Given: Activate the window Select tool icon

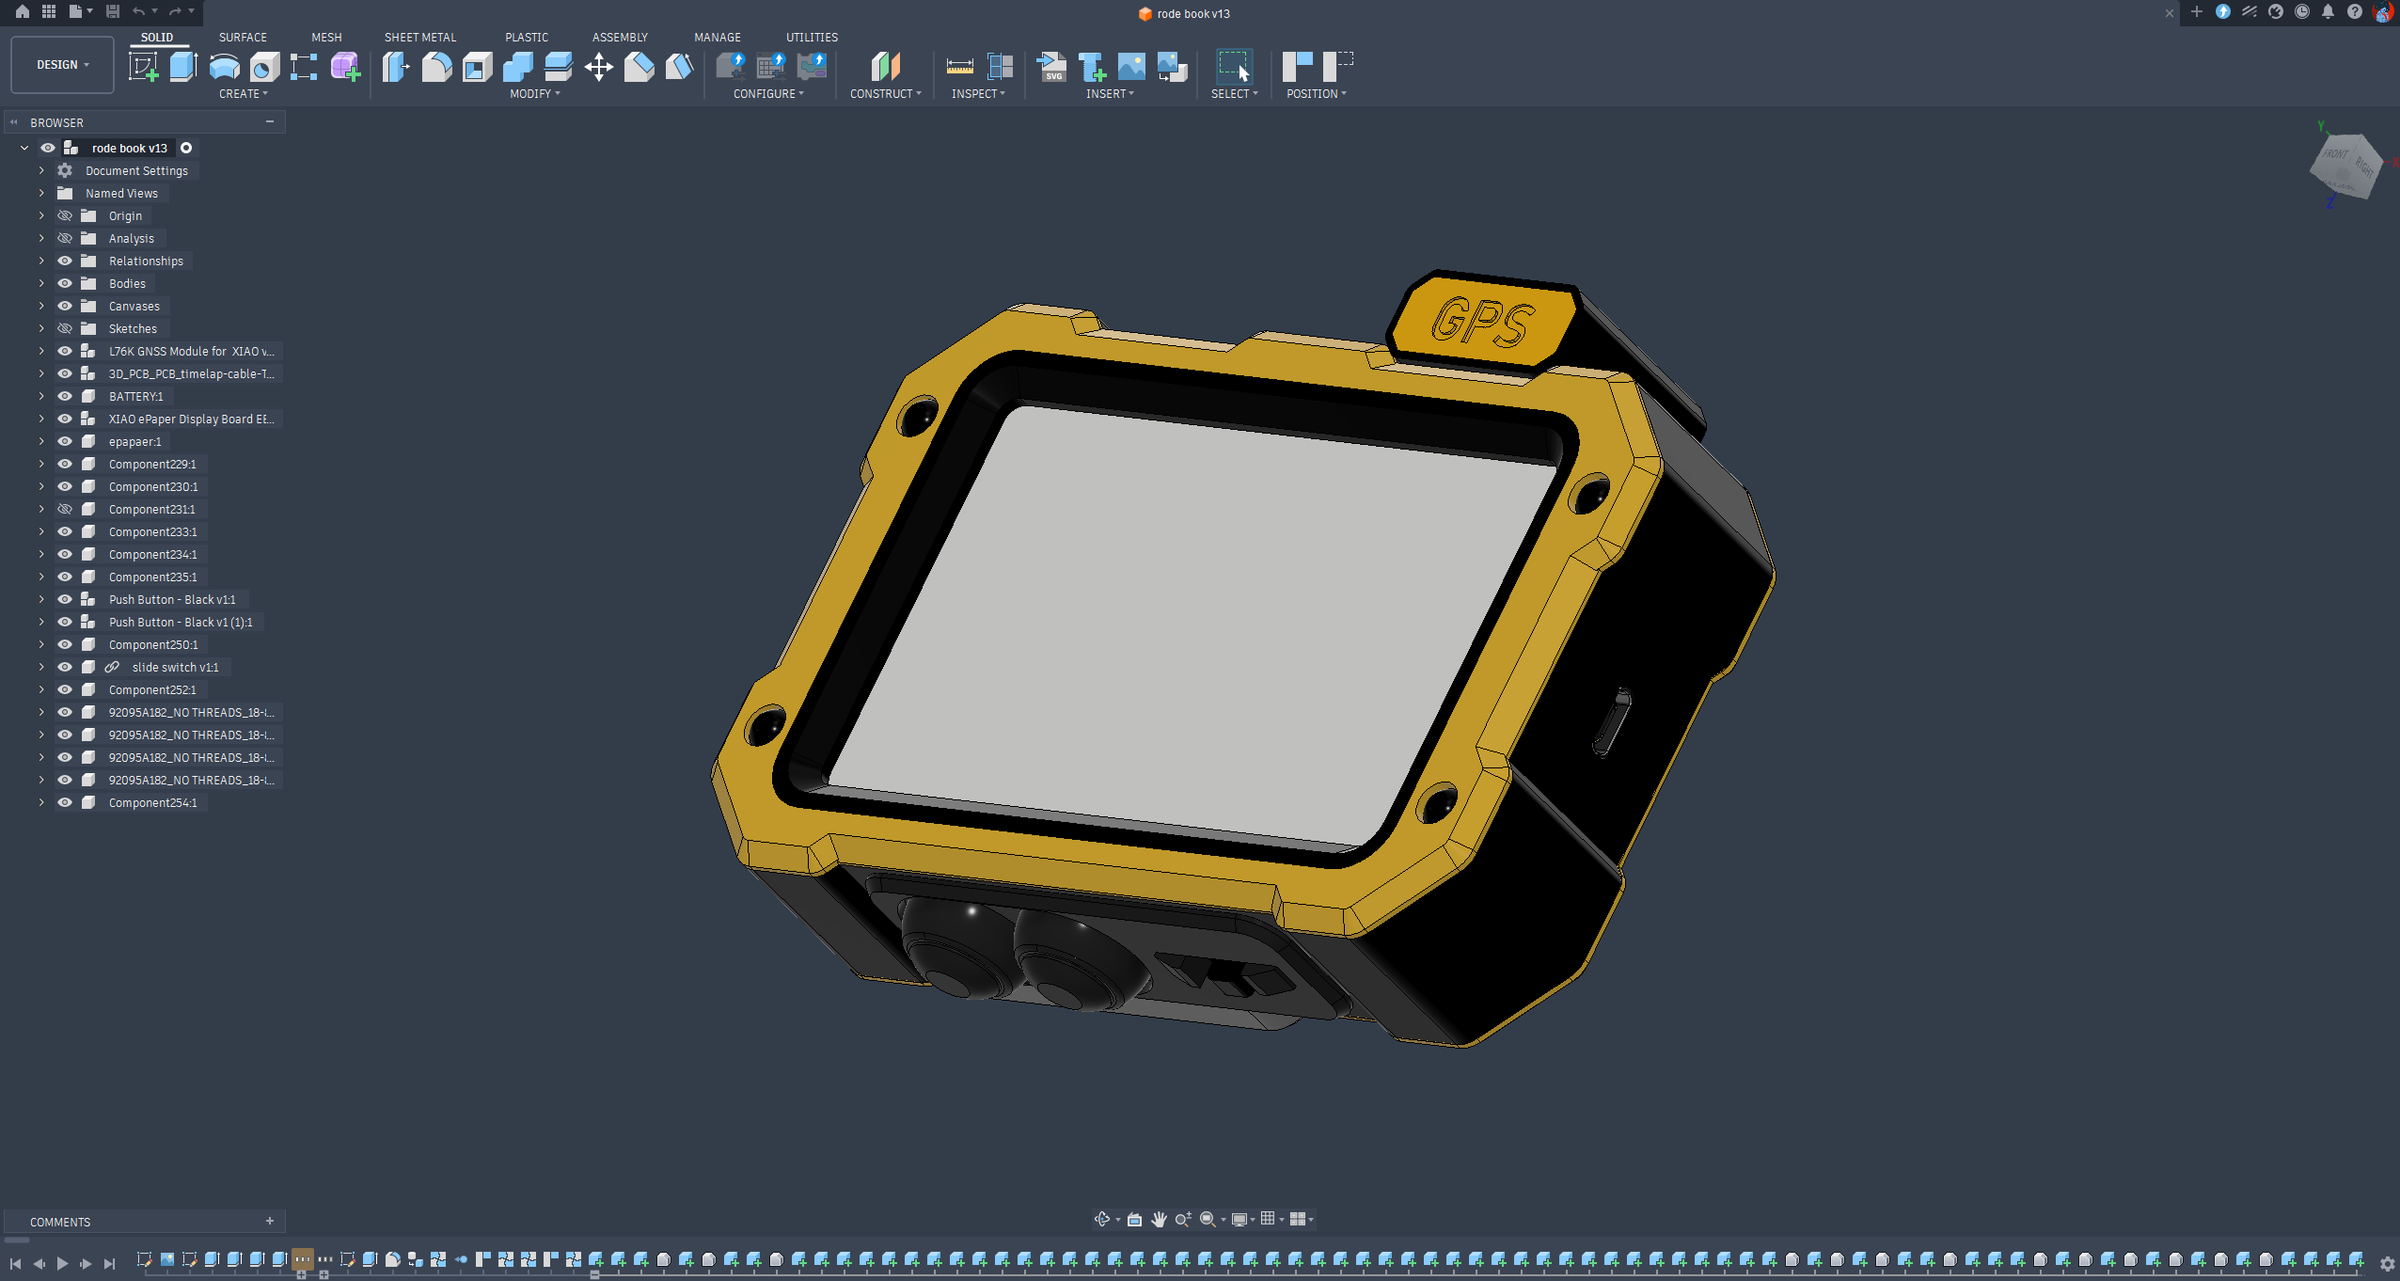Looking at the screenshot, I should click(x=1234, y=67).
